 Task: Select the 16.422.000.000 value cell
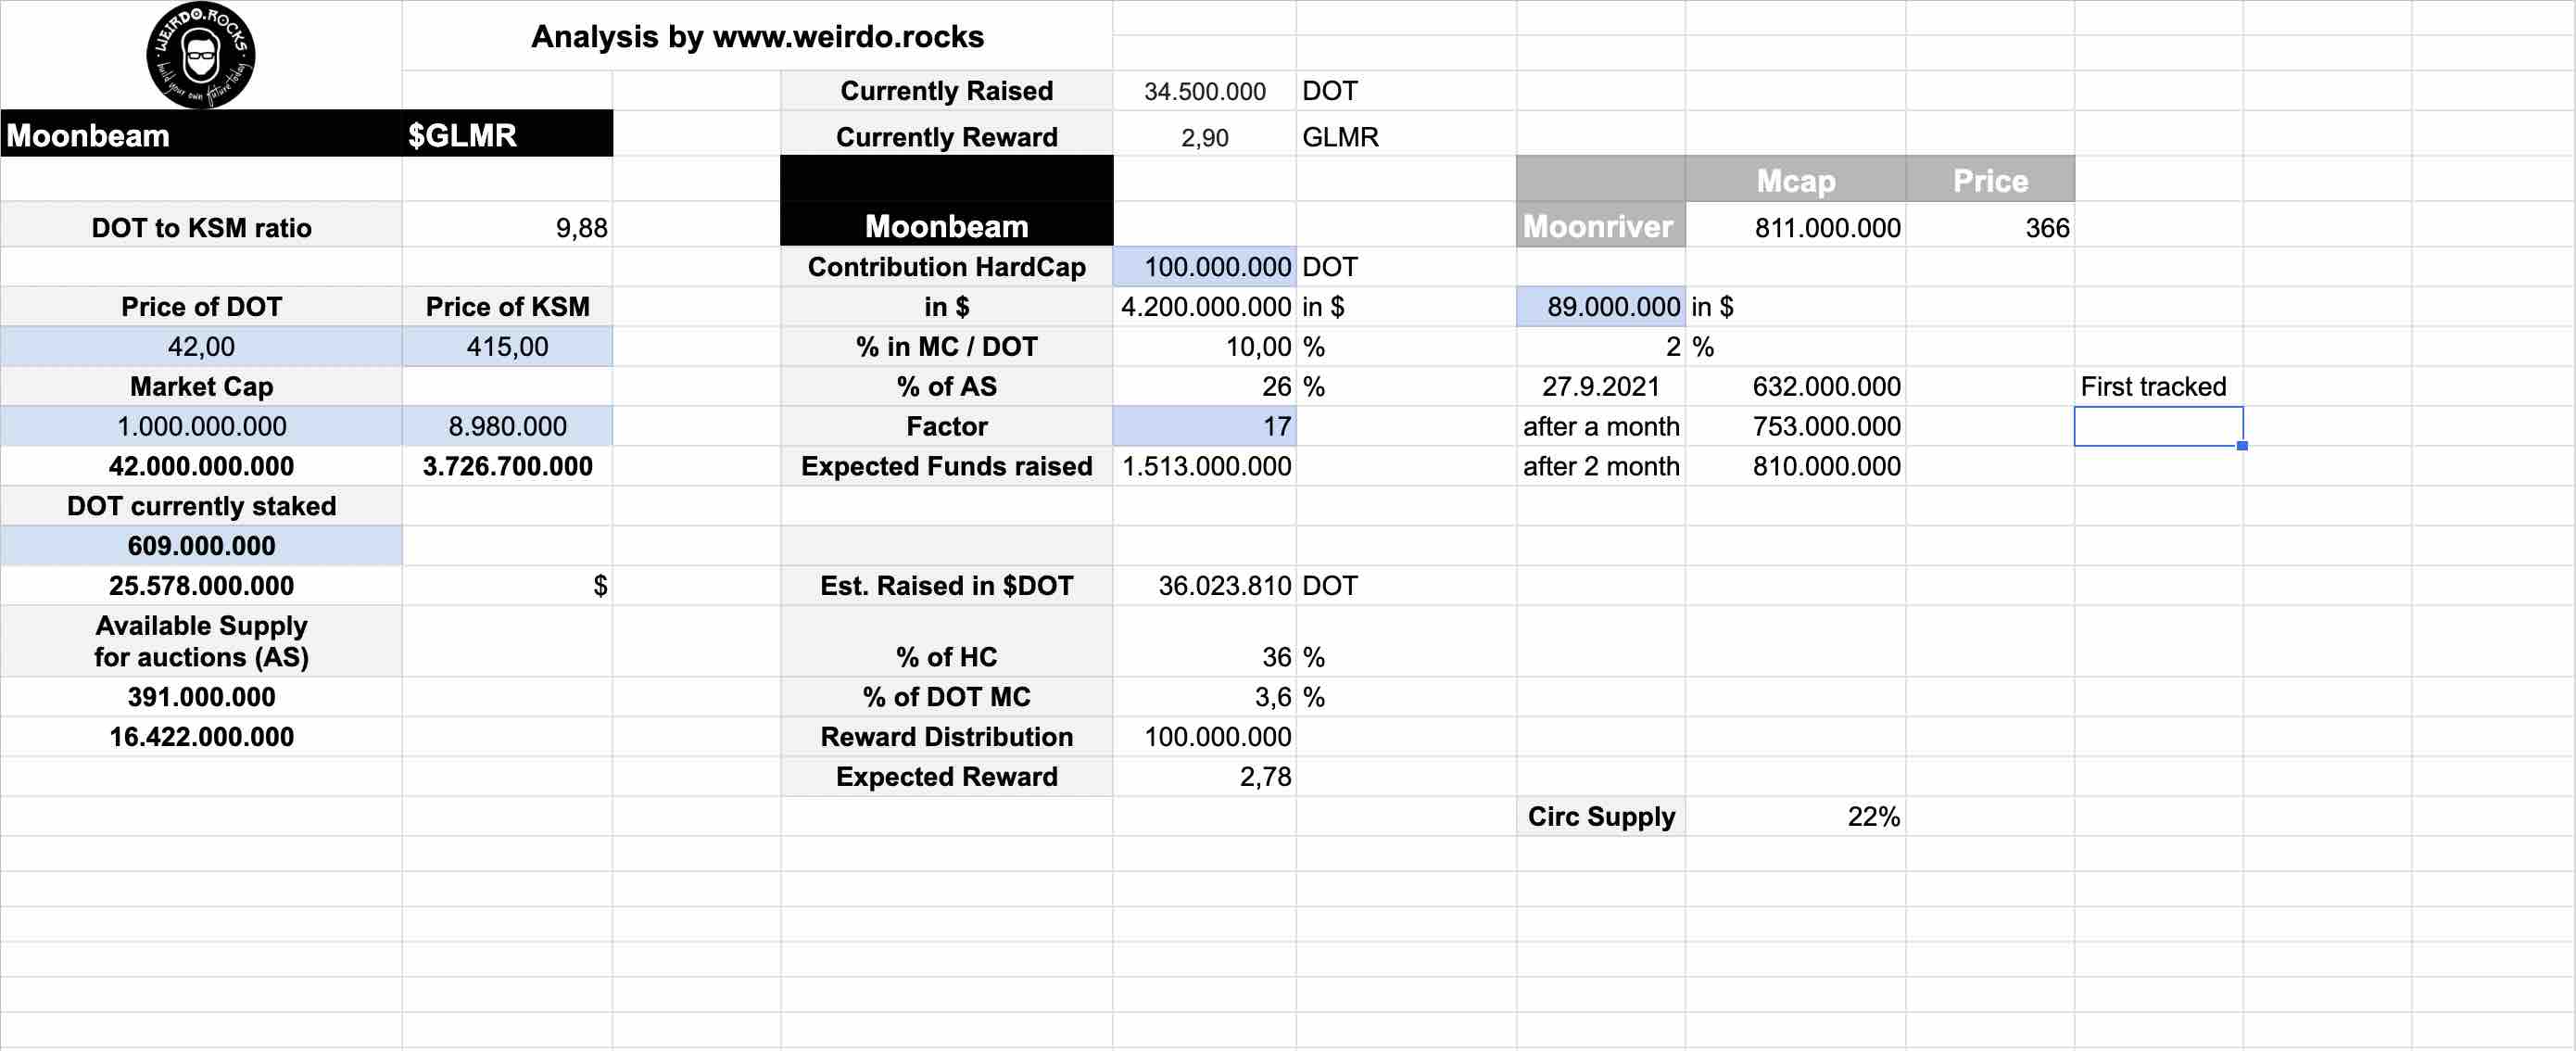[x=201, y=737]
